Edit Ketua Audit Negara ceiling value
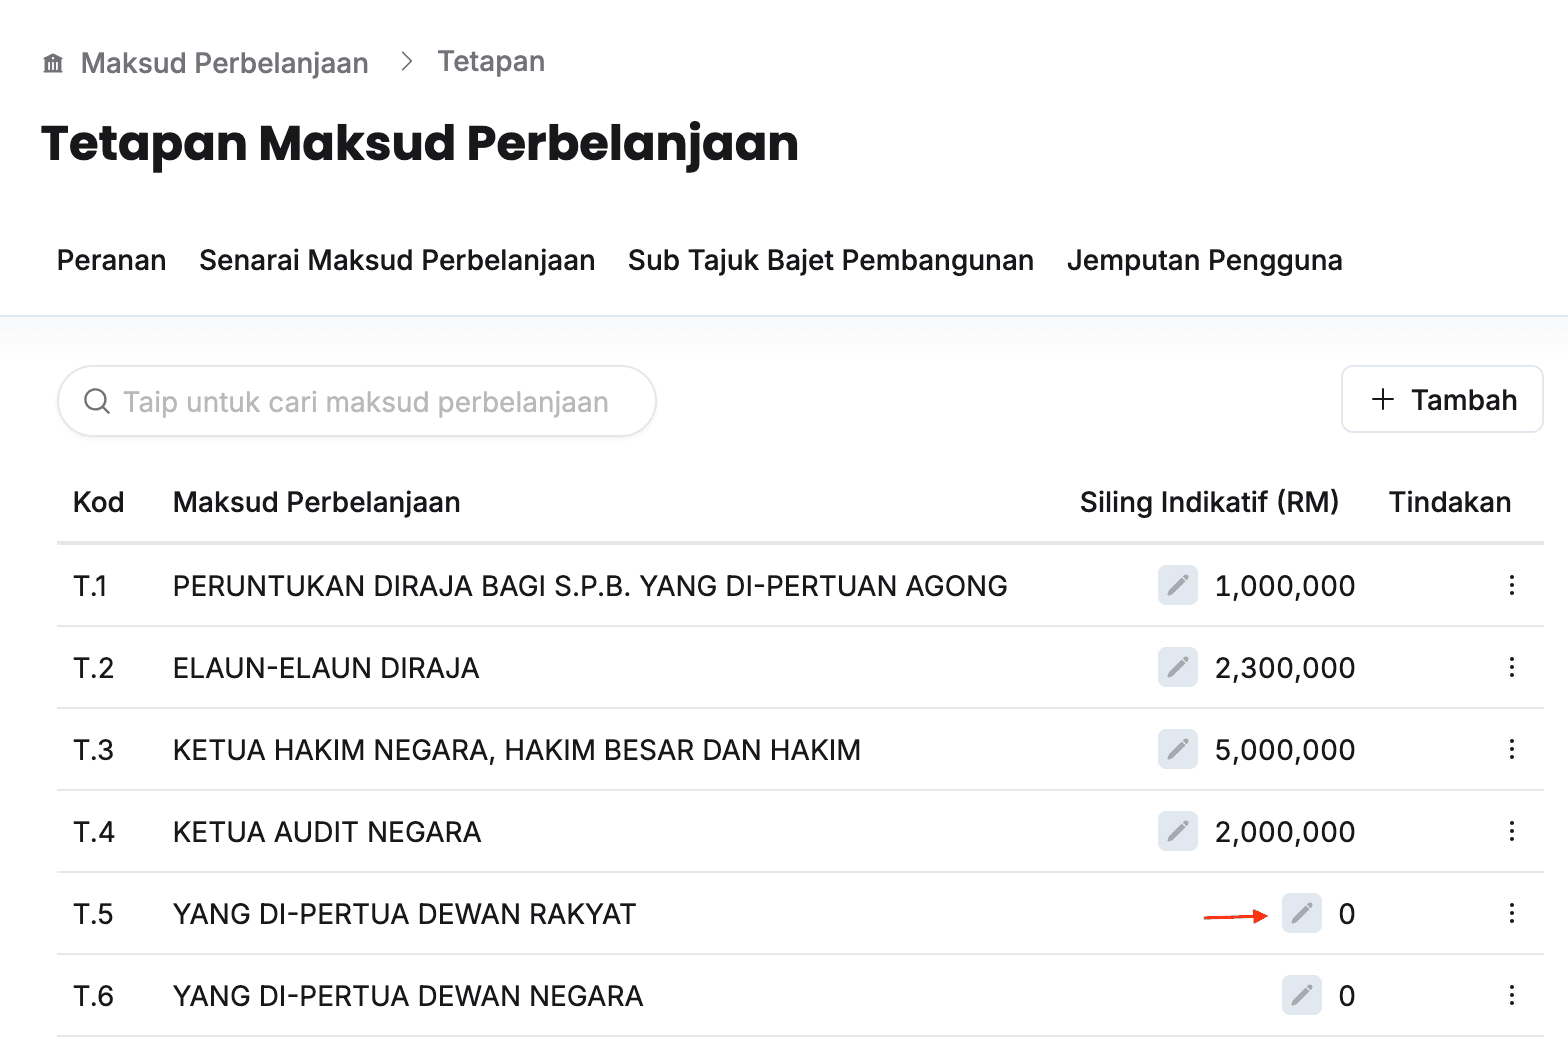 click(x=1177, y=831)
